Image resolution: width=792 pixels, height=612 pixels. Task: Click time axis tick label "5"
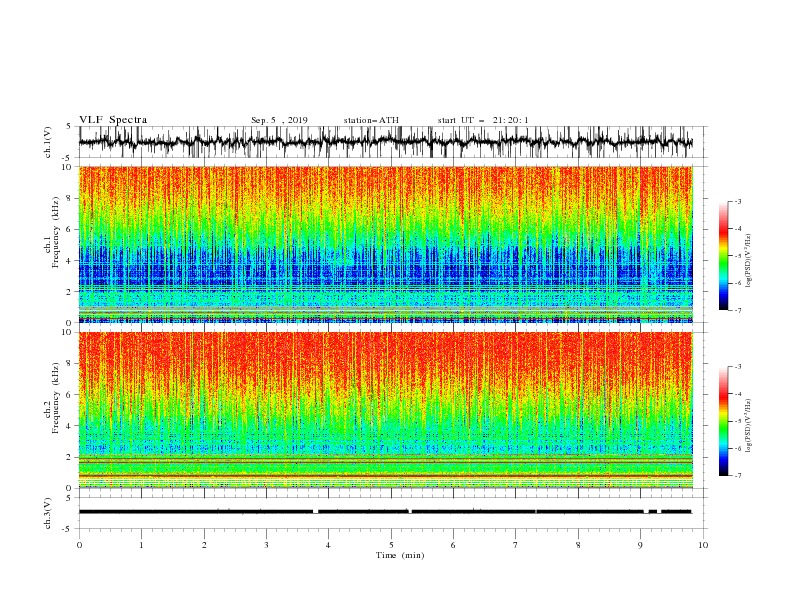391,545
